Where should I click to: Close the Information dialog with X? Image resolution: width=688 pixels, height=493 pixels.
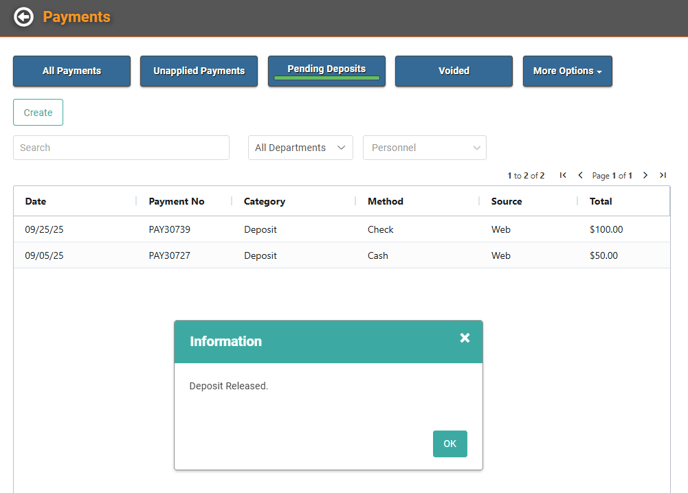tap(465, 338)
